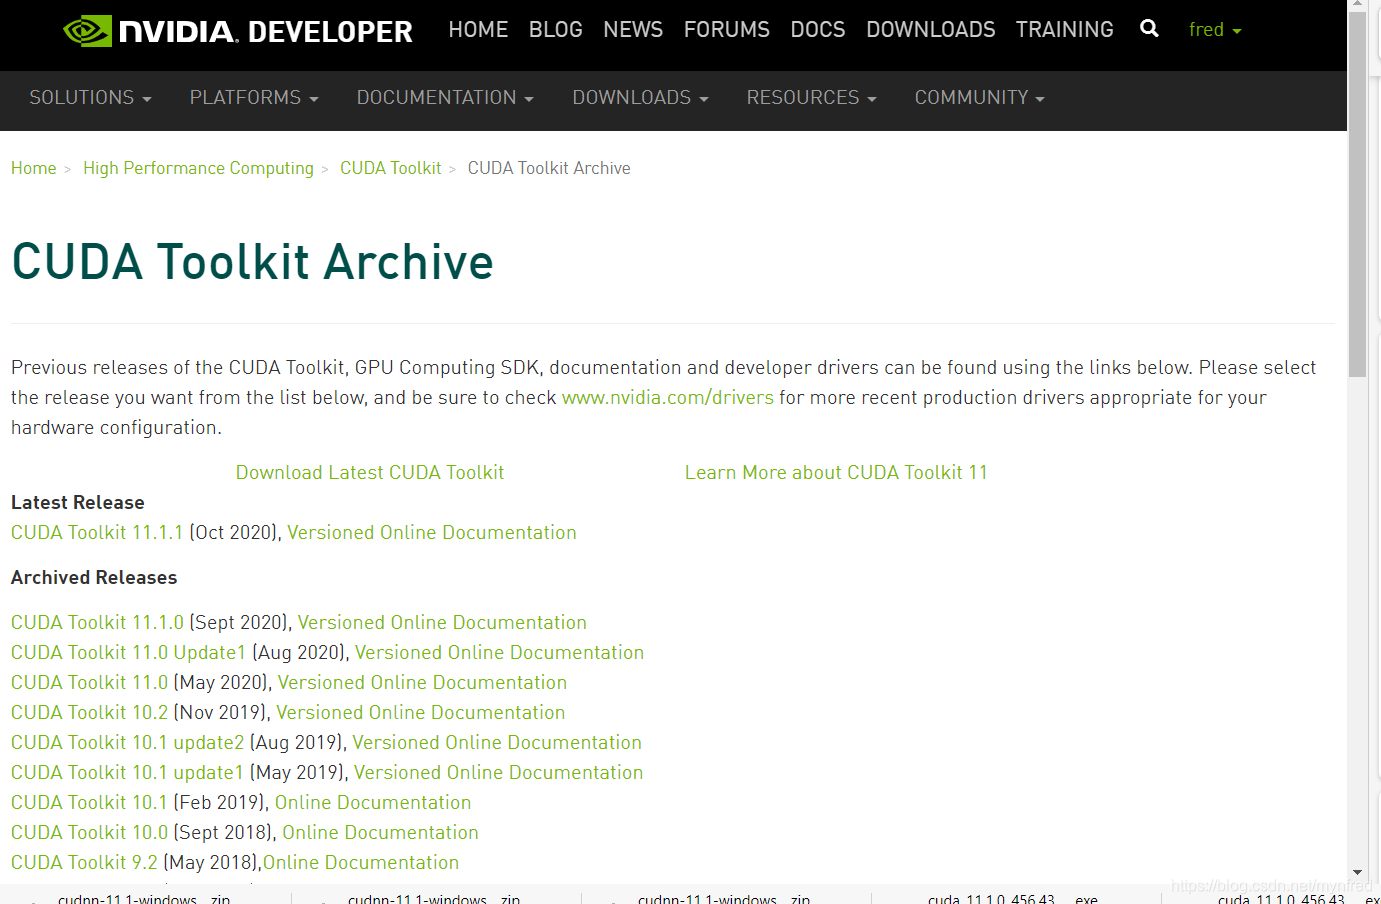Open DOWNLOADS in top navigation

(x=931, y=30)
